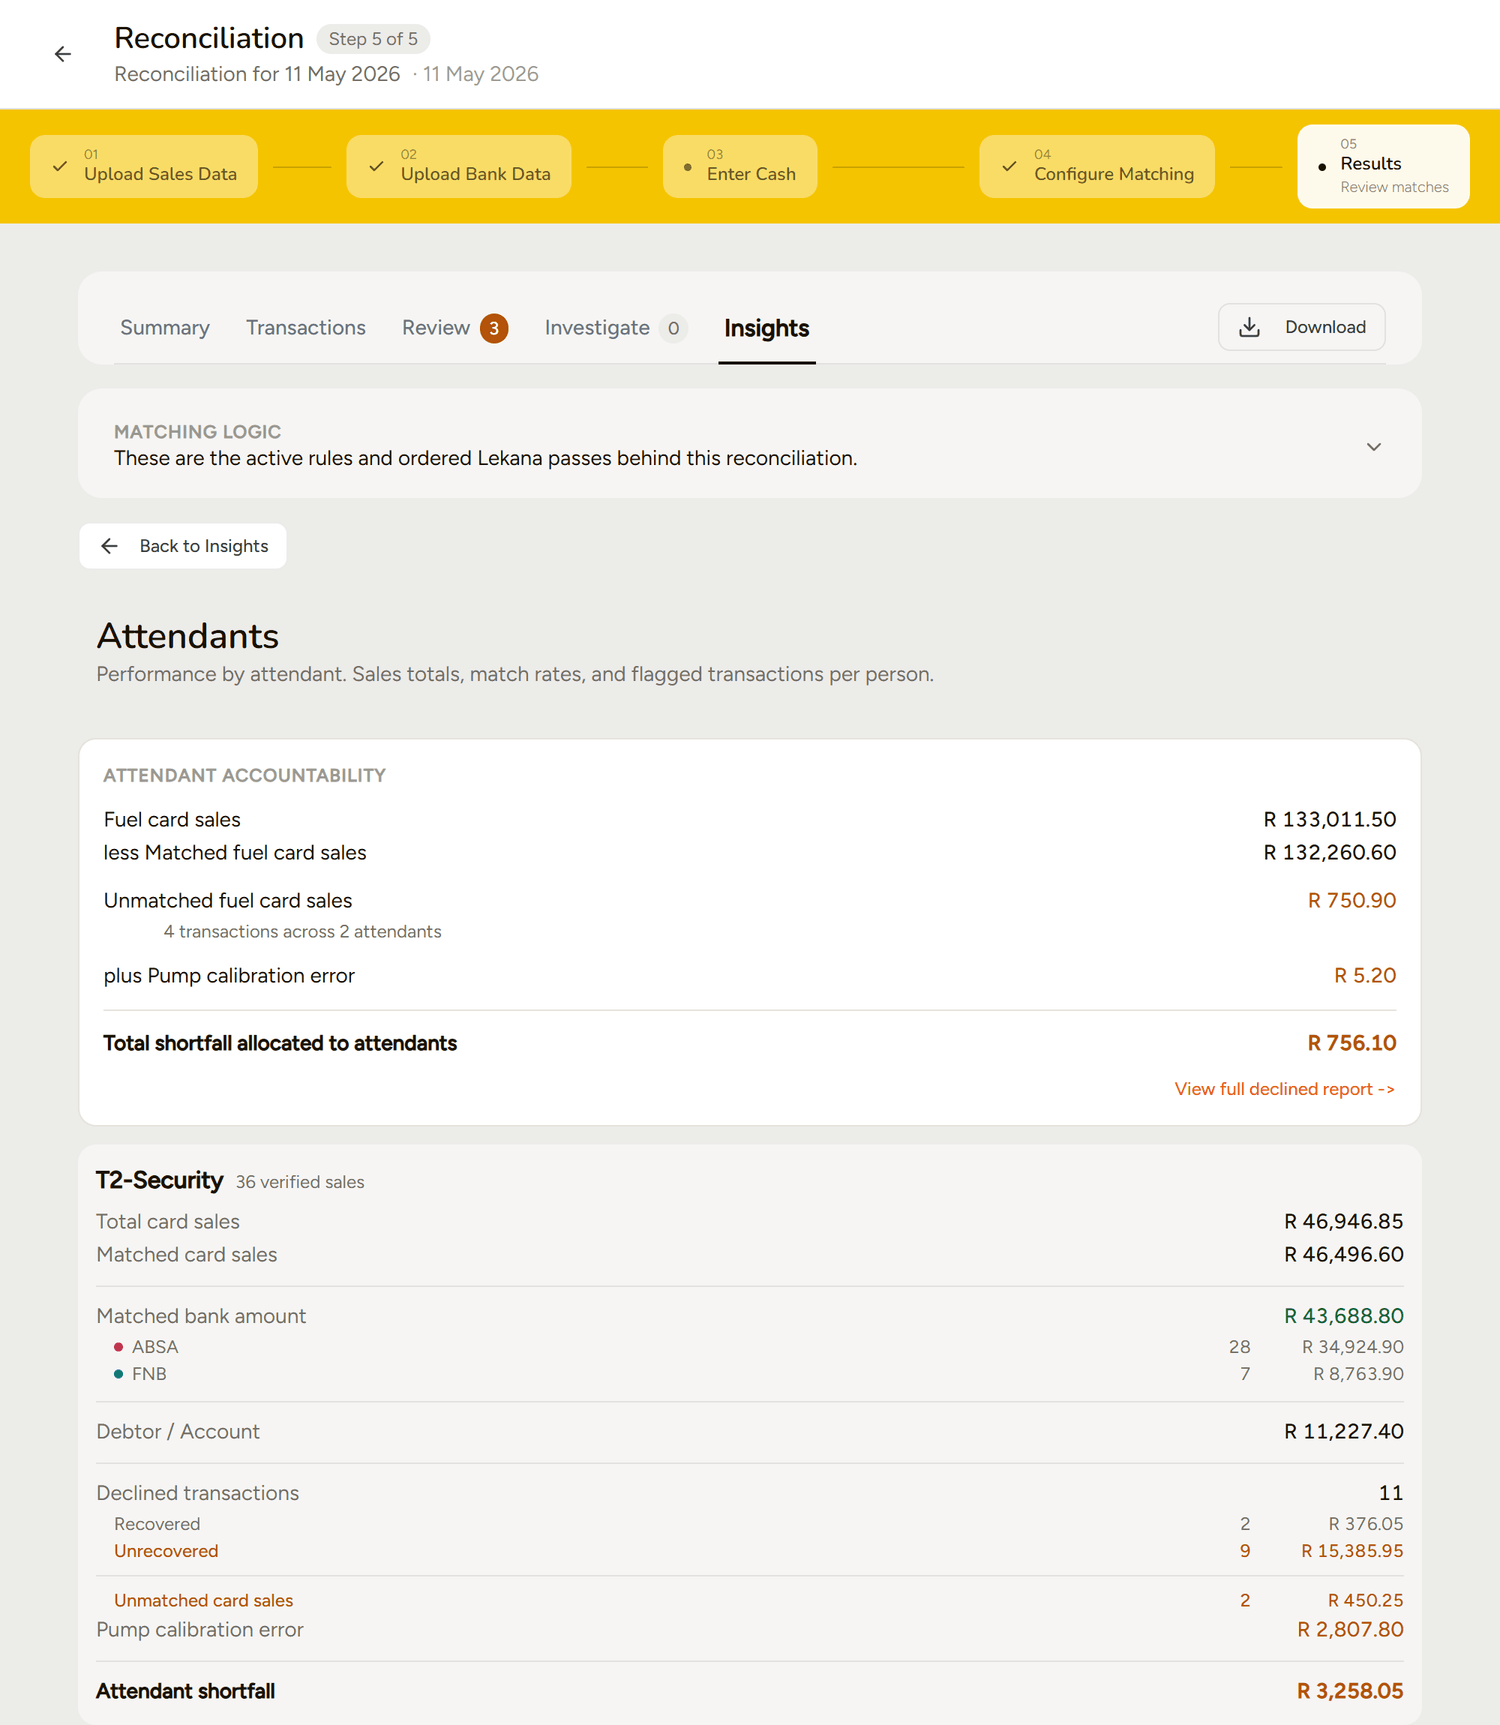Click the Unrecovered row label
The image size is (1500, 1725).
[166, 1551]
